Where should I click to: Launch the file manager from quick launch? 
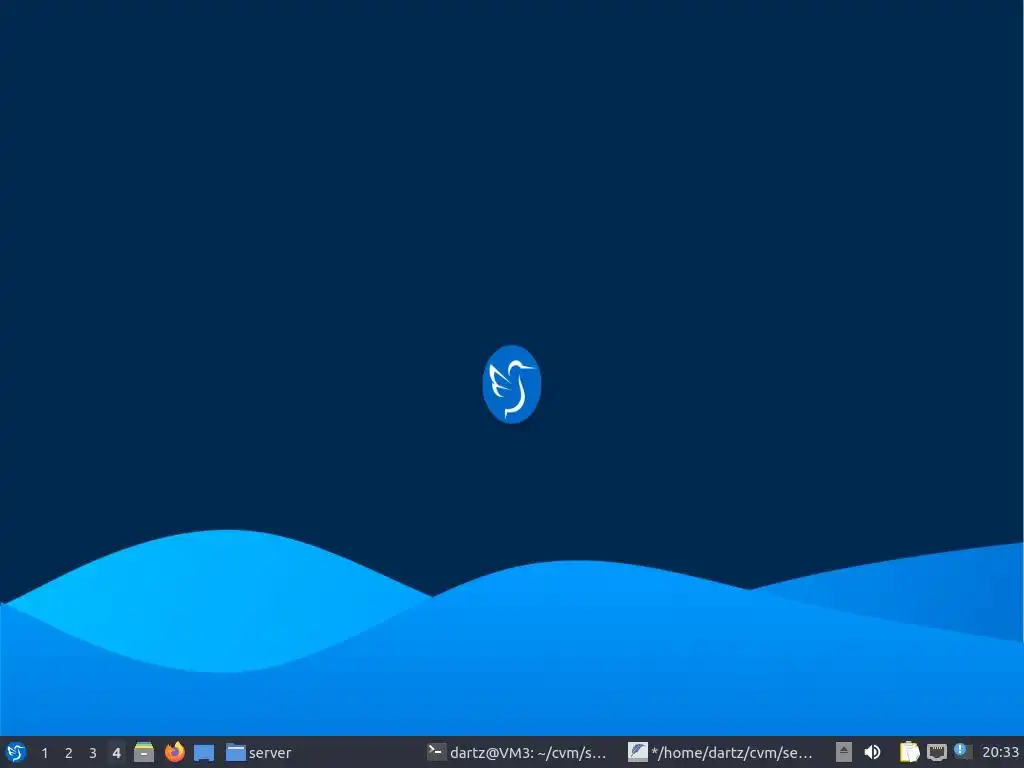pos(144,752)
